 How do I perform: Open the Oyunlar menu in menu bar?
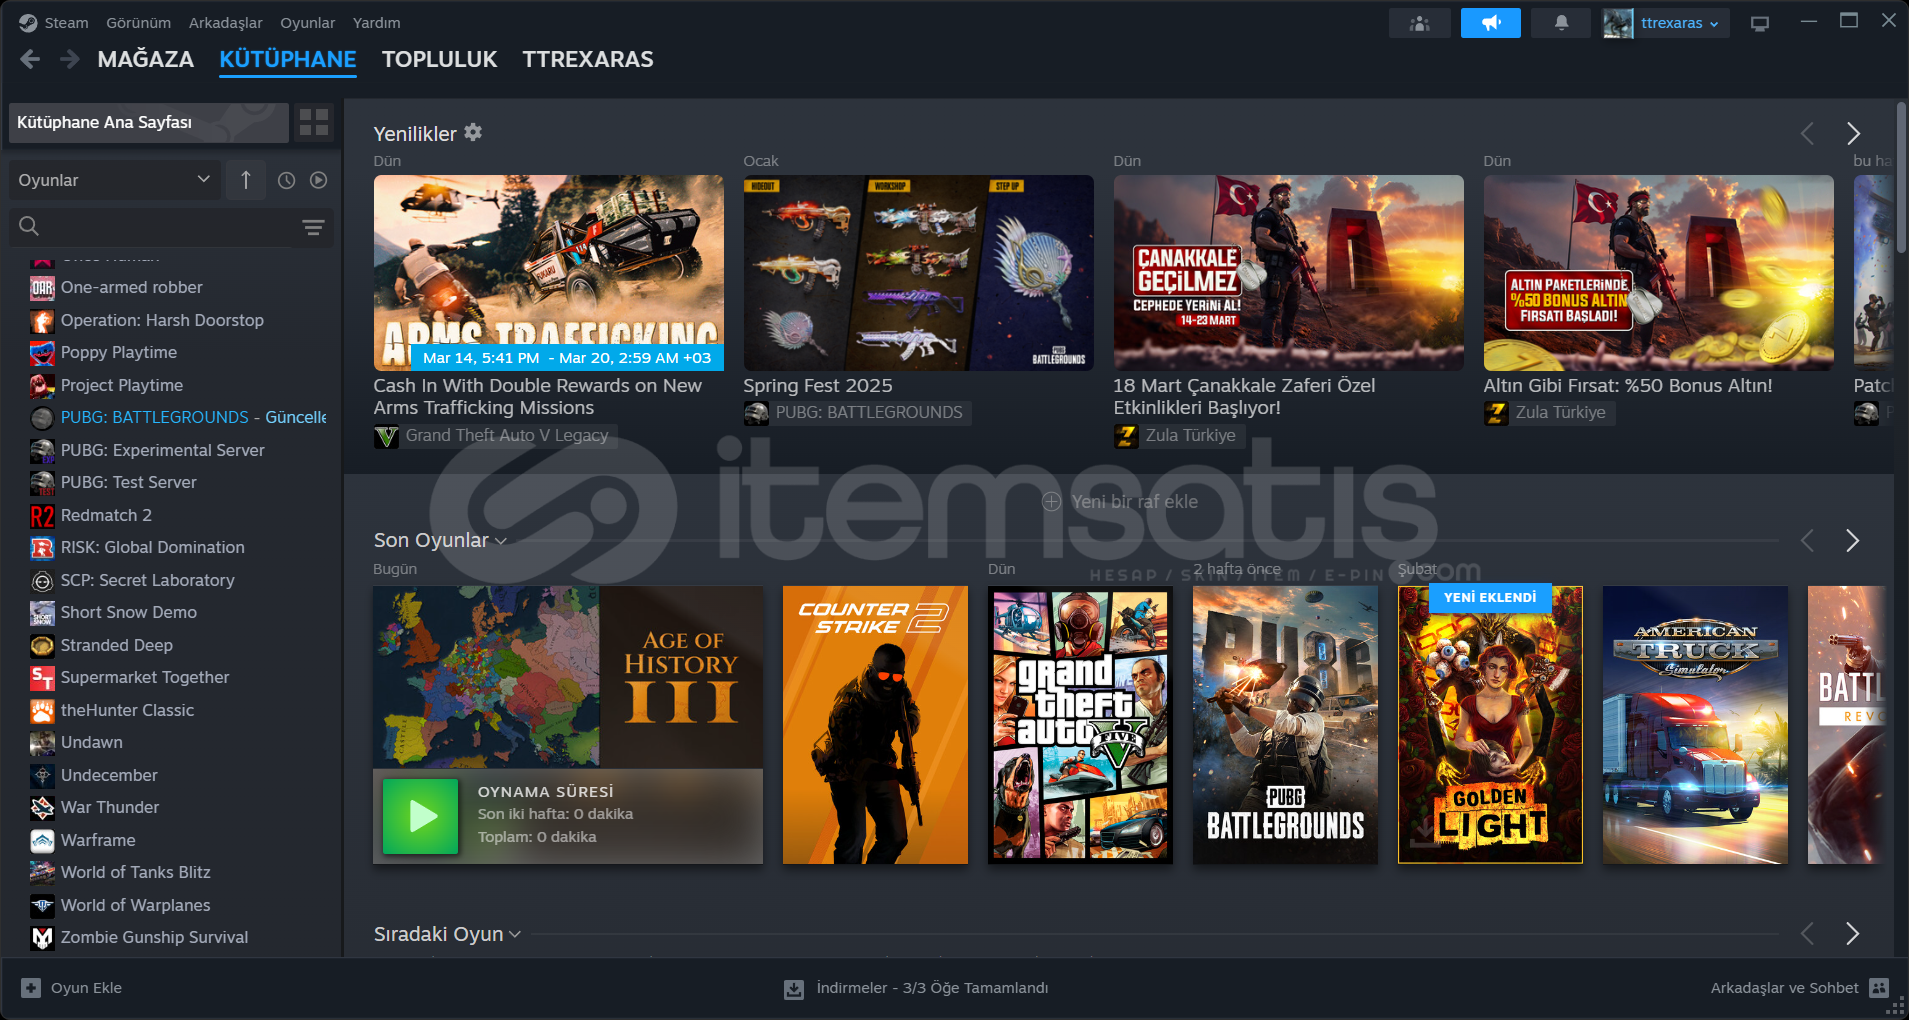307,22
